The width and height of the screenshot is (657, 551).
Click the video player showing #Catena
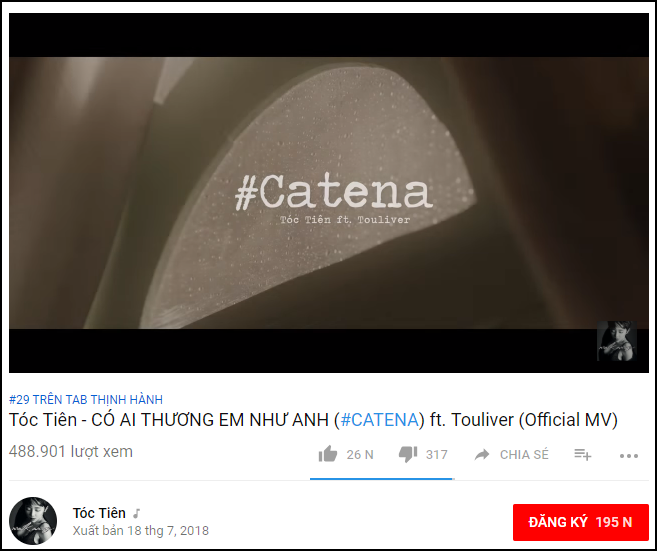click(328, 193)
